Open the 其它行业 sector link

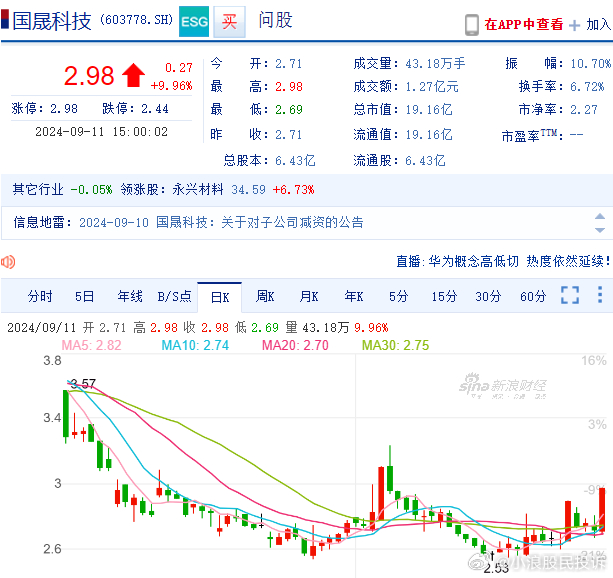(38, 190)
